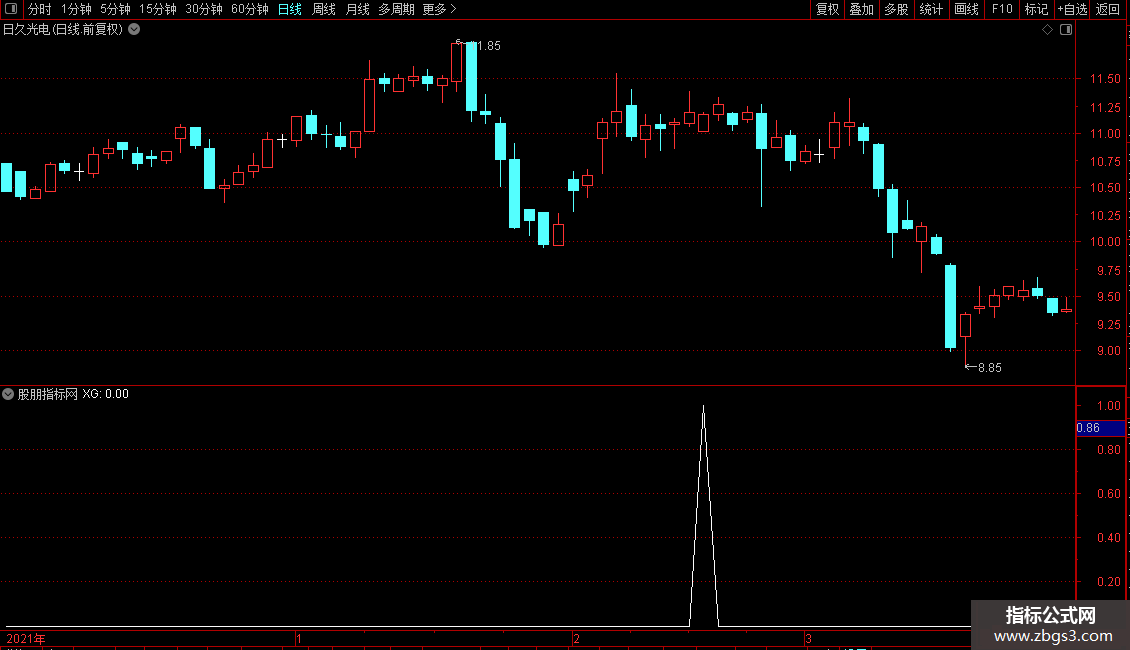Image resolution: width=1130 pixels, height=650 pixels.
Task: Switch to 5分钟 chart period
Action: tap(115, 9)
